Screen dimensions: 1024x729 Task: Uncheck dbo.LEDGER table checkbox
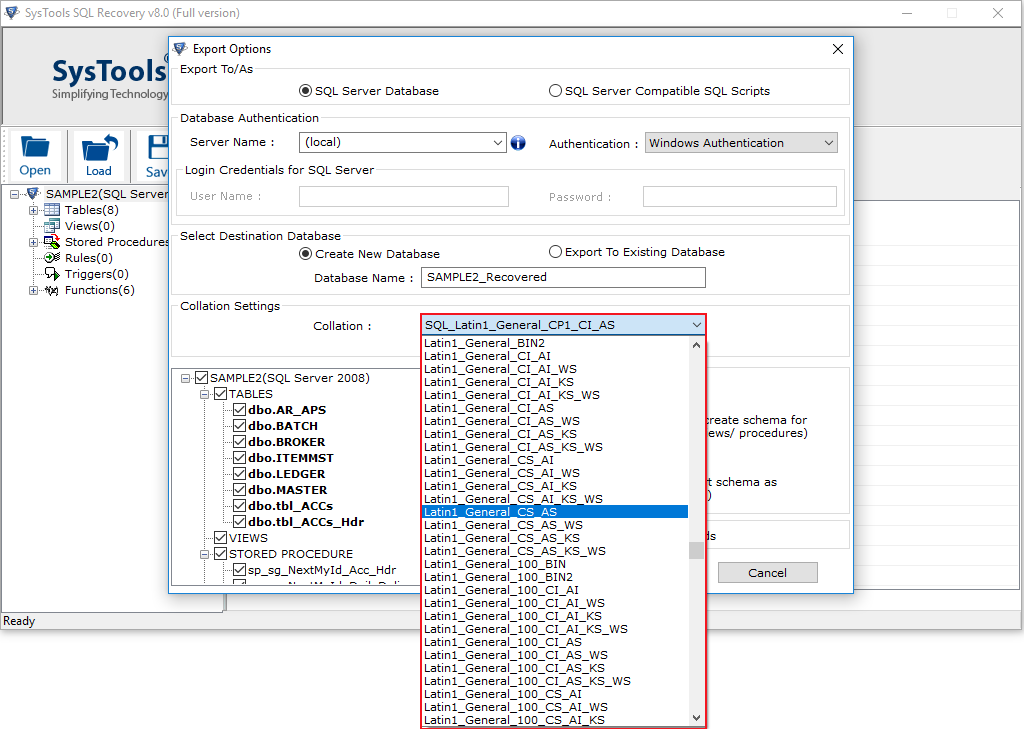click(240, 474)
